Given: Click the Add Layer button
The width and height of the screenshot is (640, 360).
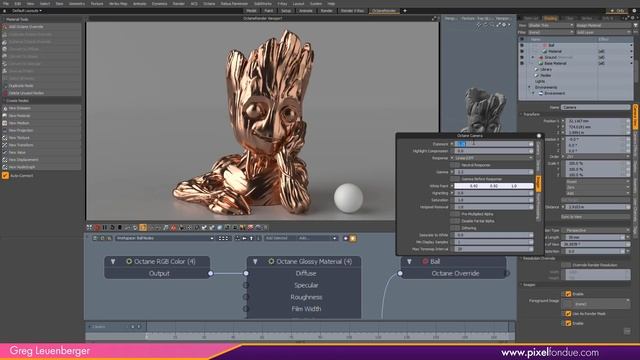Looking at the screenshot, I should coord(603,32).
